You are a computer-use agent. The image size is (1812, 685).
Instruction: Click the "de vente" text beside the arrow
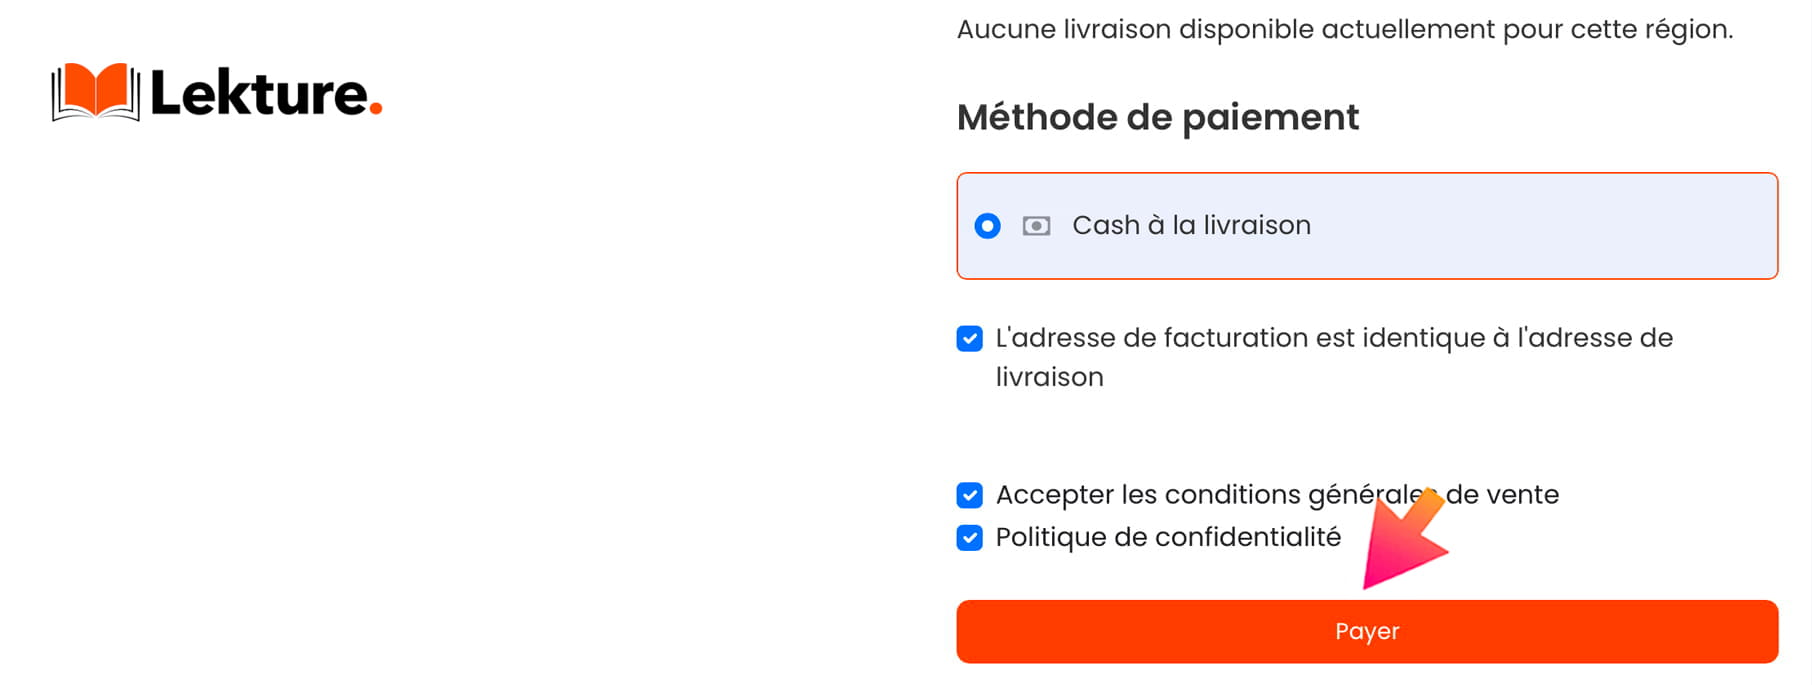1503,495
